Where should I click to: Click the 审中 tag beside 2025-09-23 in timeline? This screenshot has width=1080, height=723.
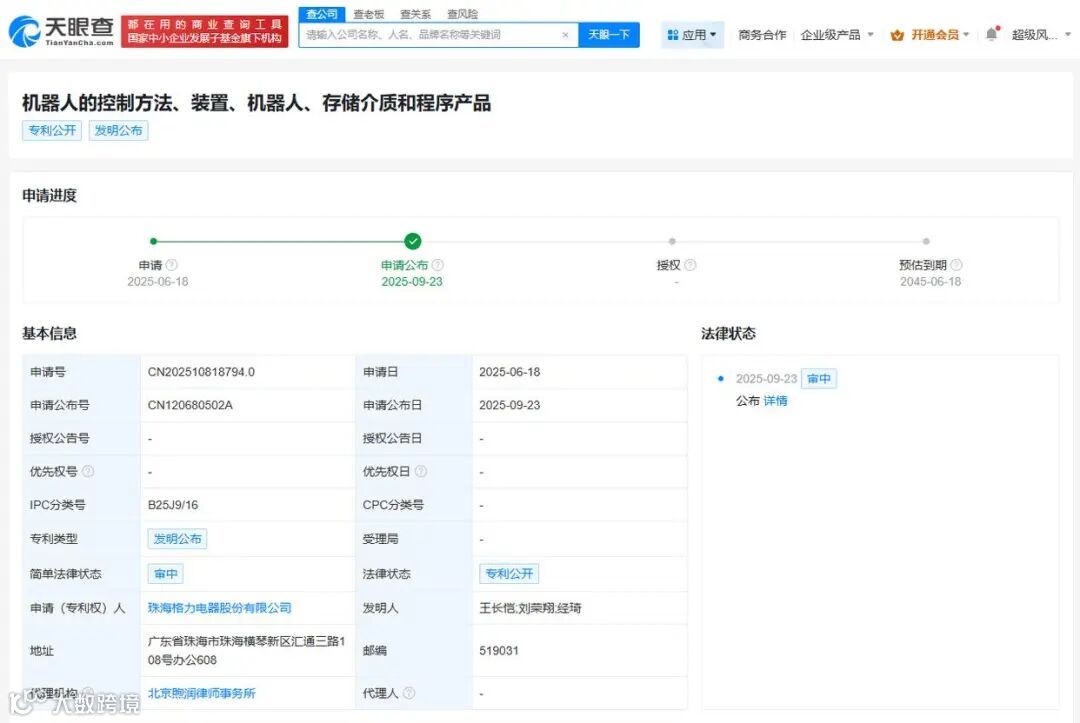pyautogui.click(x=819, y=379)
